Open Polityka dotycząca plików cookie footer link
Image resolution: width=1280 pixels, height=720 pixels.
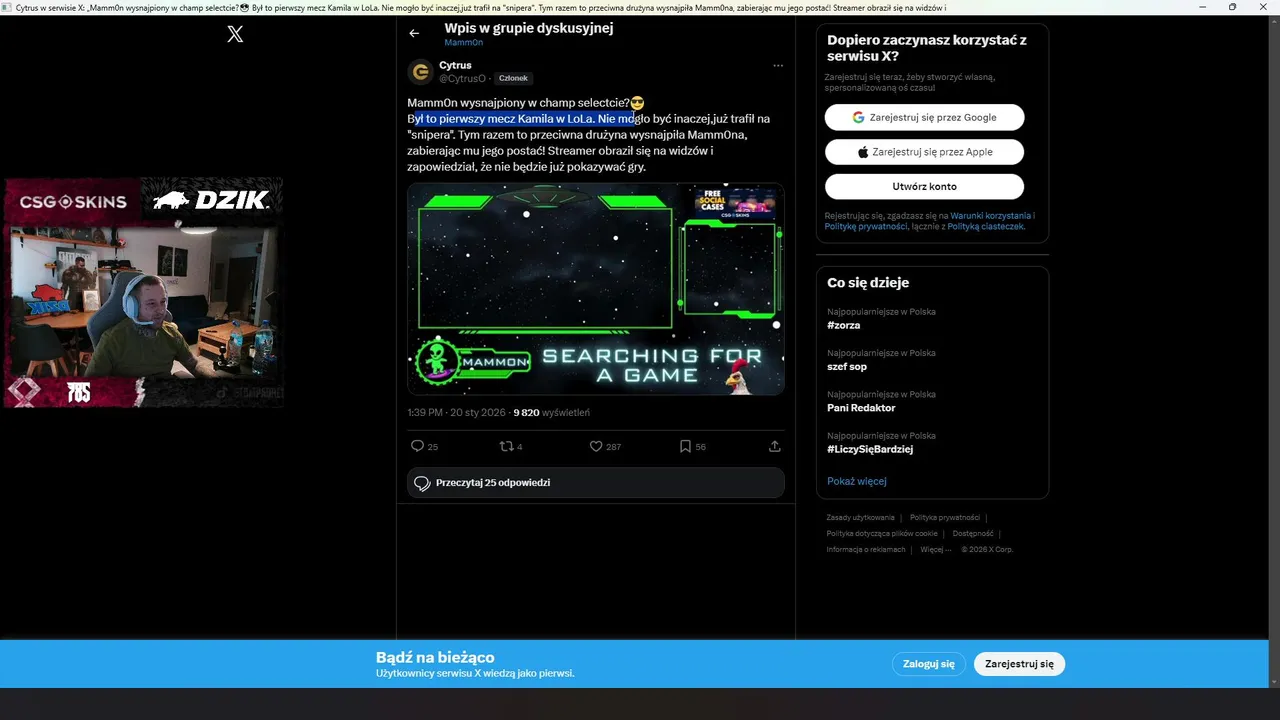tap(882, 533)
